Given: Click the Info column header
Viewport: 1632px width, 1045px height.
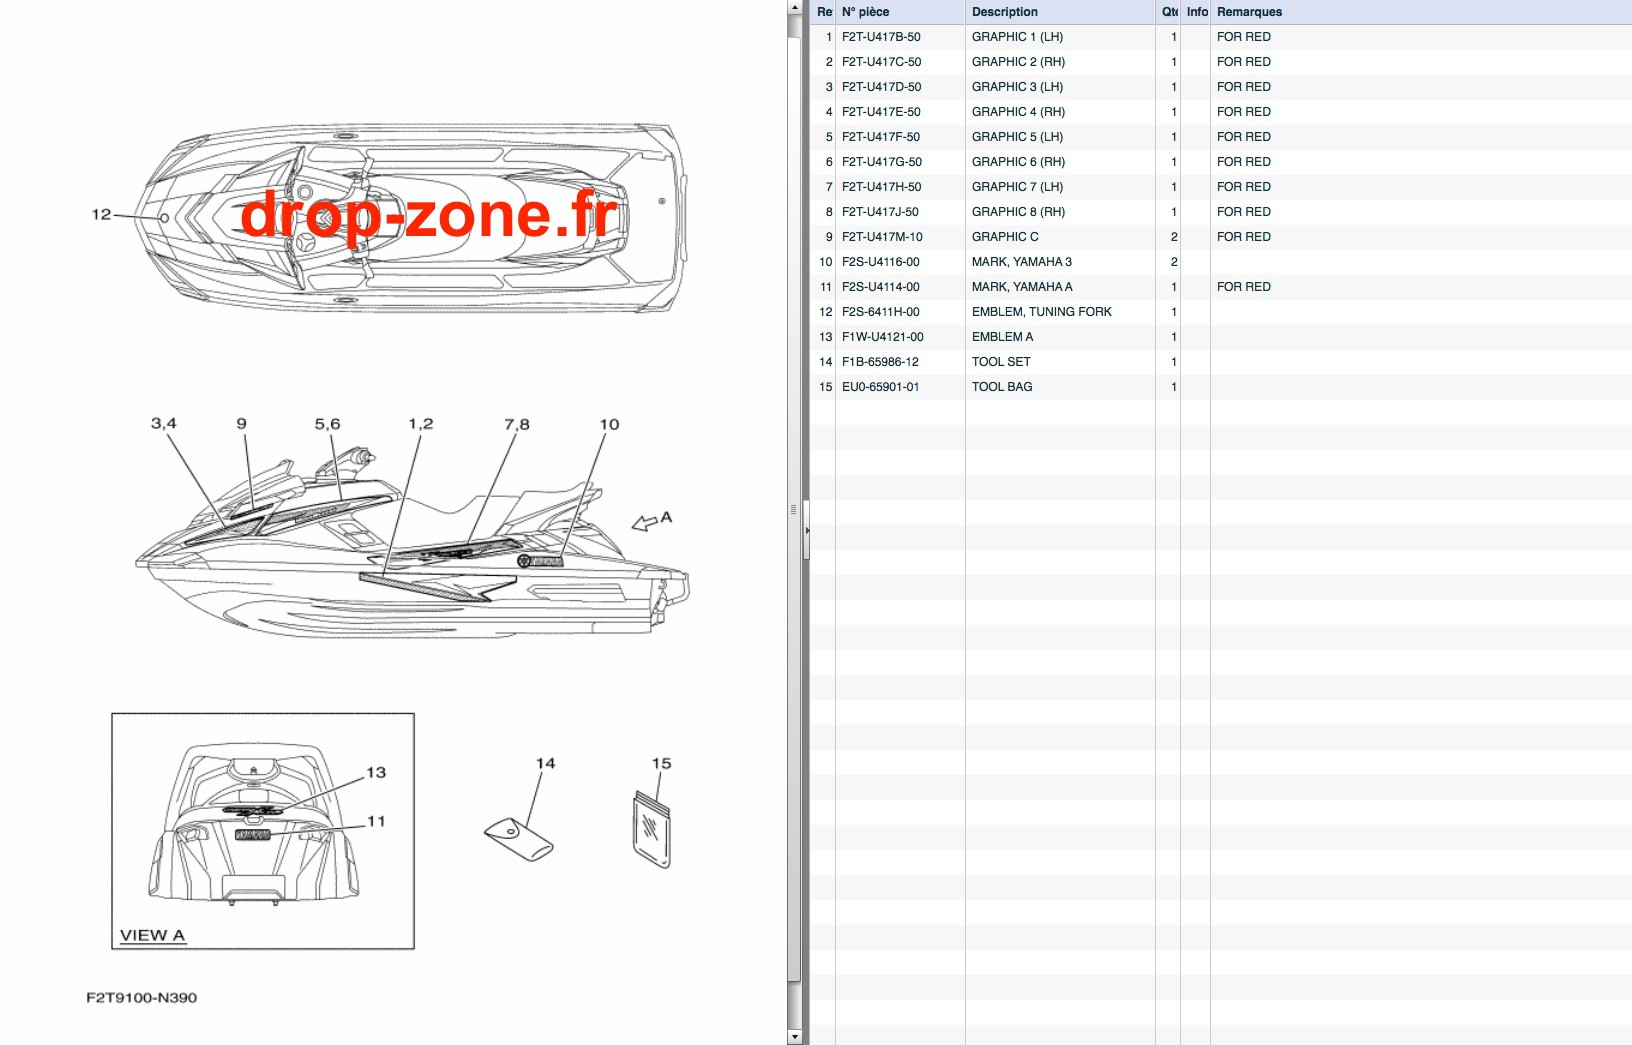Looking at the screenshot, I should pyautogui.click(x=1196, y=12).
